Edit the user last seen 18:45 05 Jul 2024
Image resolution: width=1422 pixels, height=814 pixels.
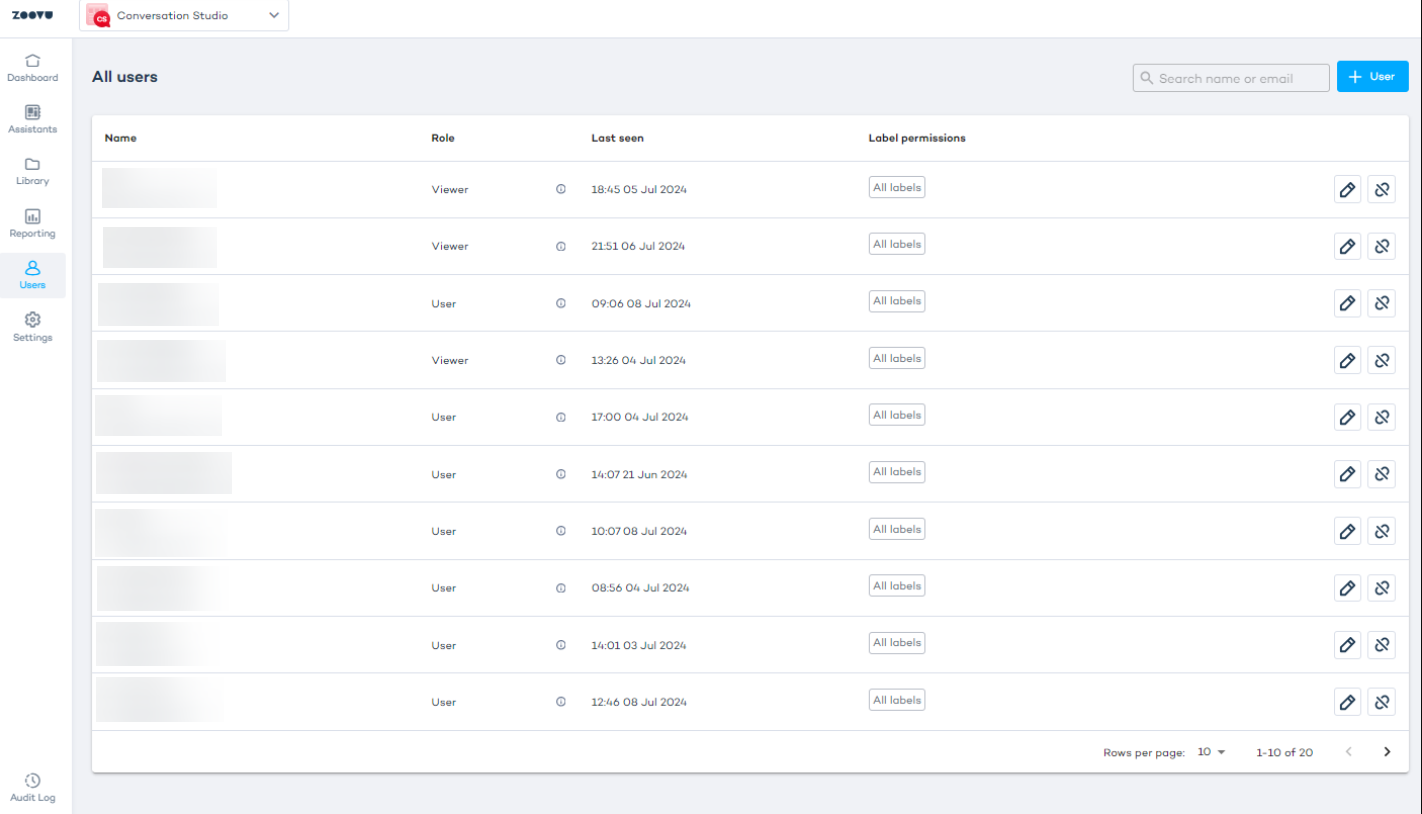coord(1348,190)
